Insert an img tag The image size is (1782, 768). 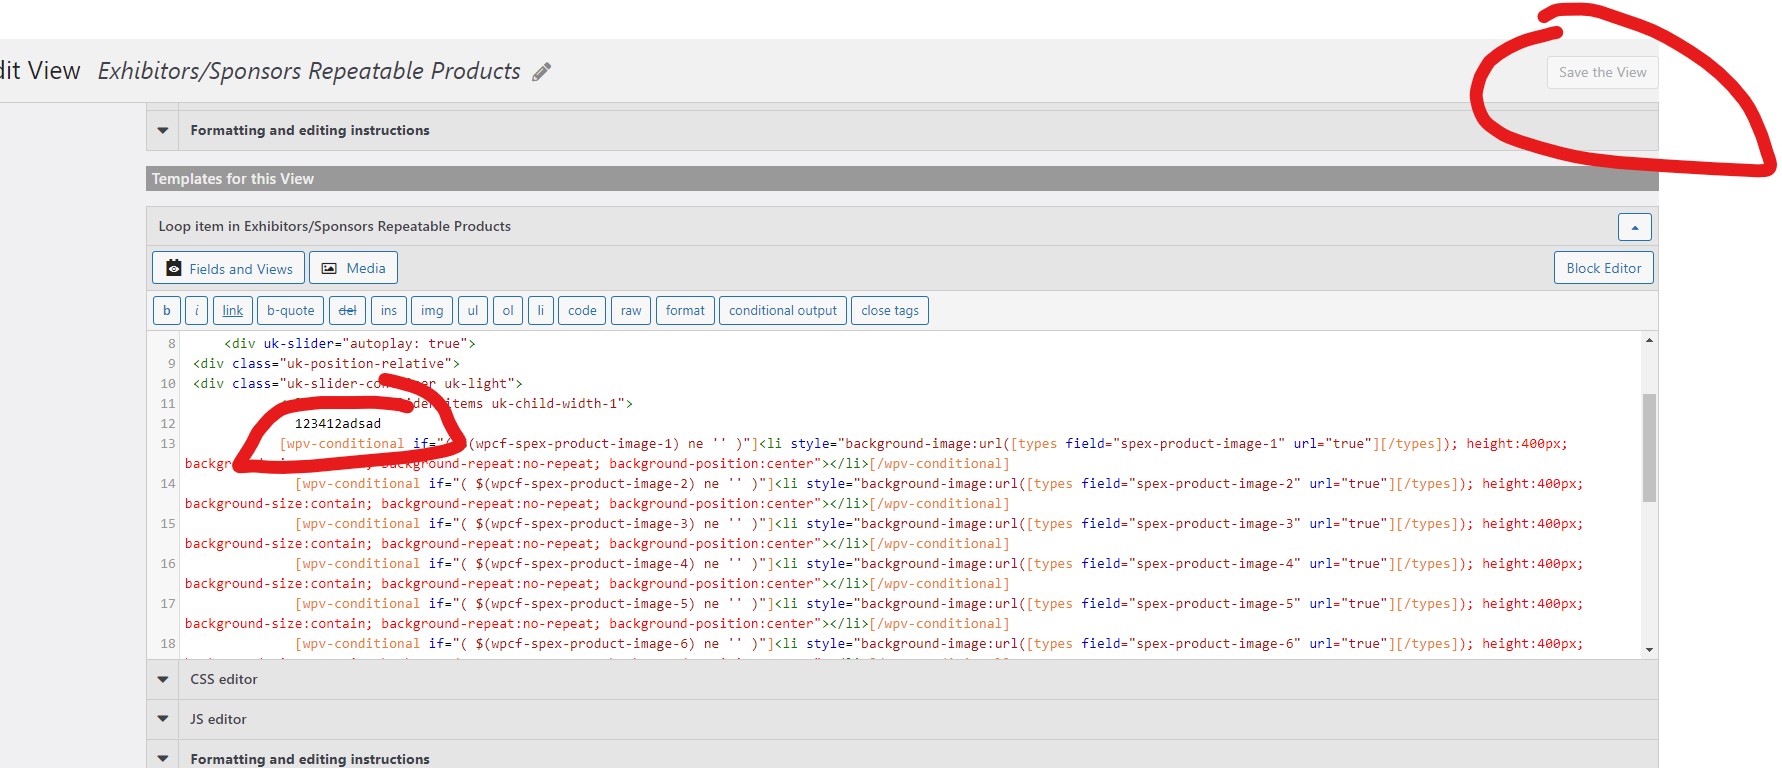tap(432, 310)
